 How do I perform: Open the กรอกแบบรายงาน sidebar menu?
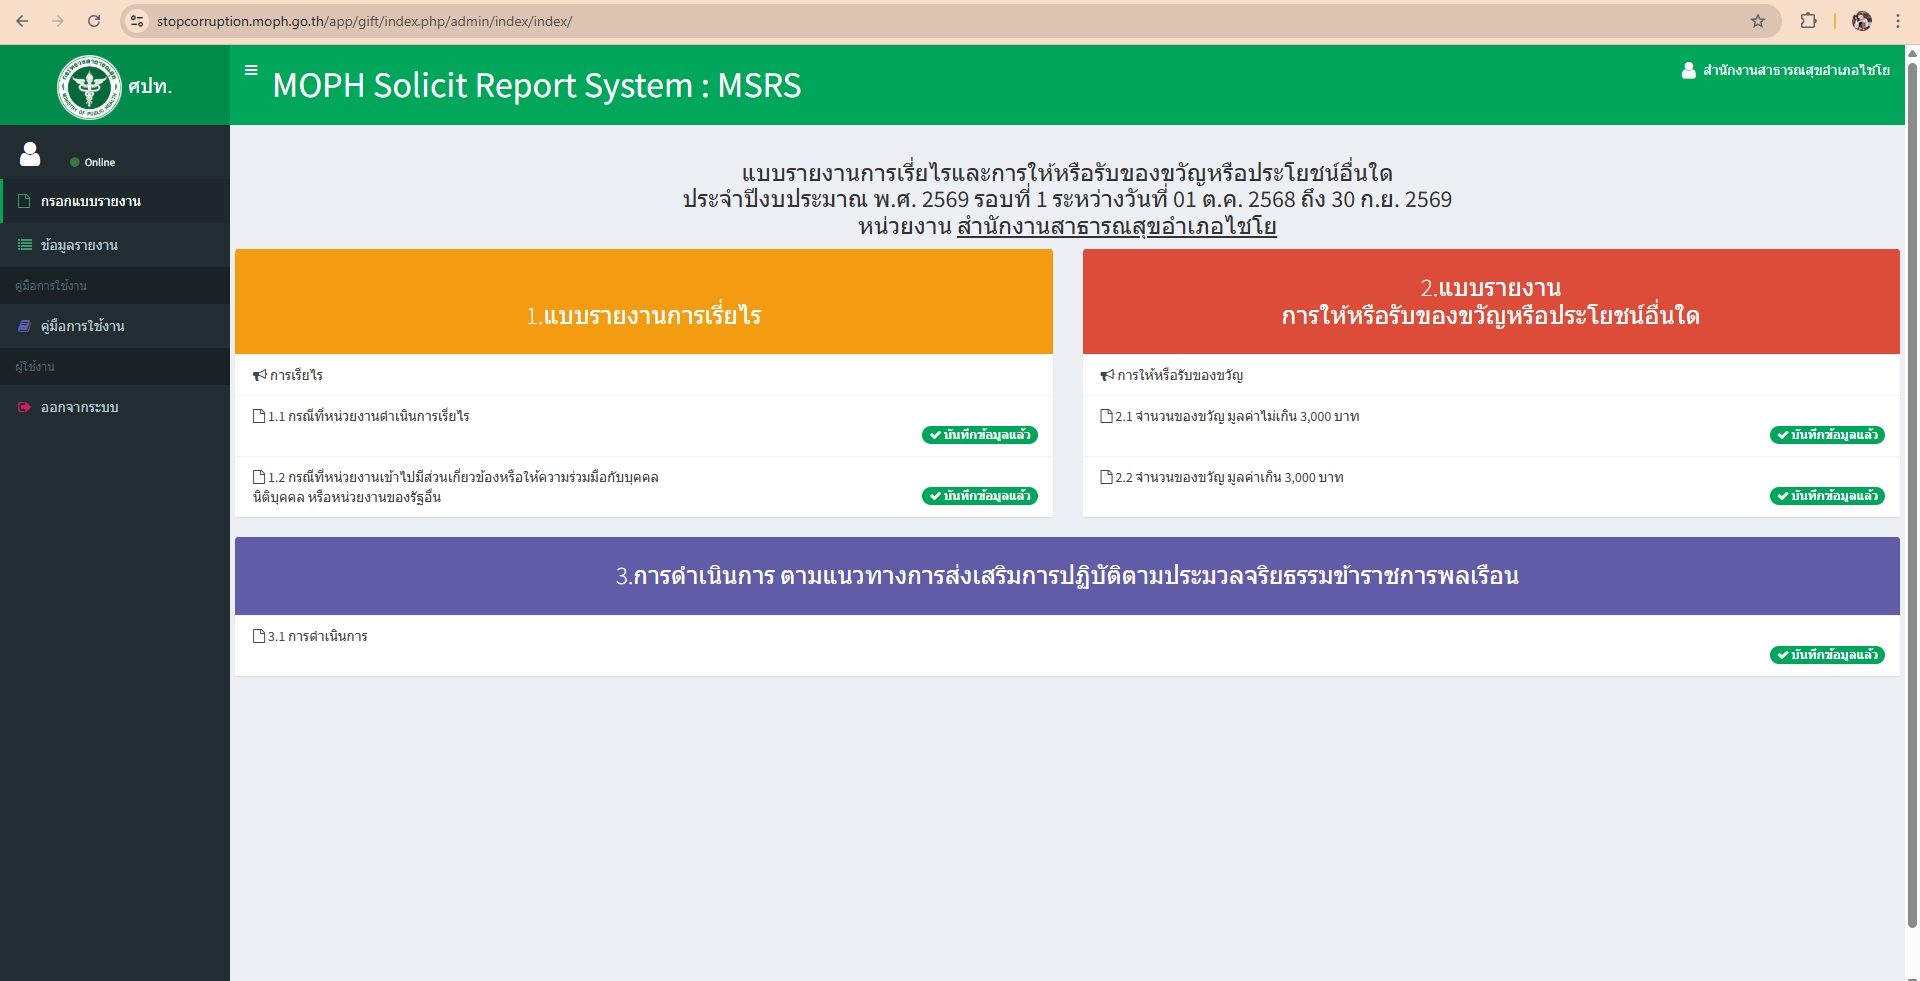pos(90,201)
